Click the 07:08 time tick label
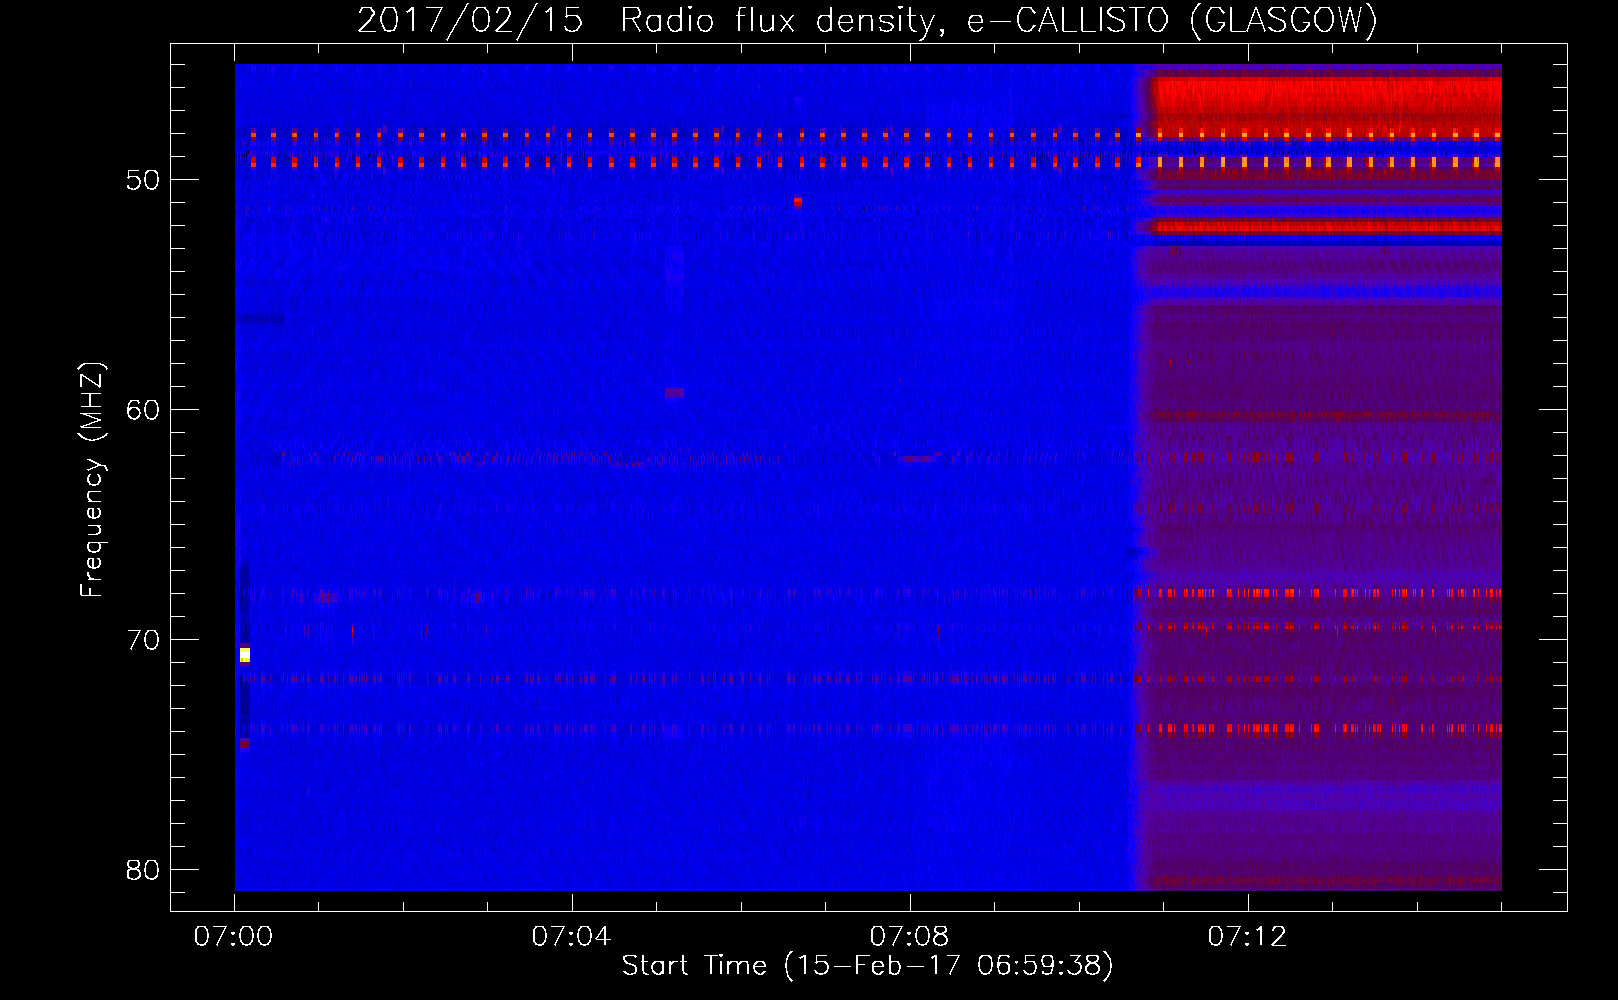 tap(909, 937)
